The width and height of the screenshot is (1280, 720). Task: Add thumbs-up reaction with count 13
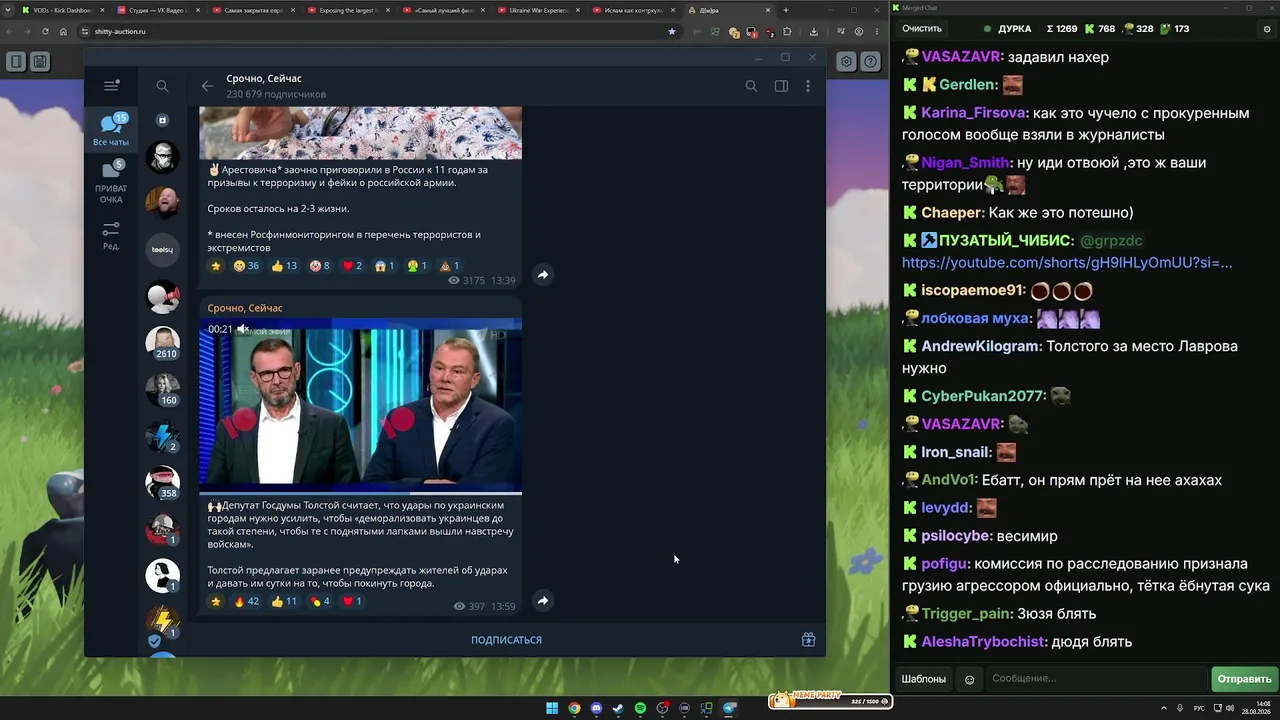[284, 266]
